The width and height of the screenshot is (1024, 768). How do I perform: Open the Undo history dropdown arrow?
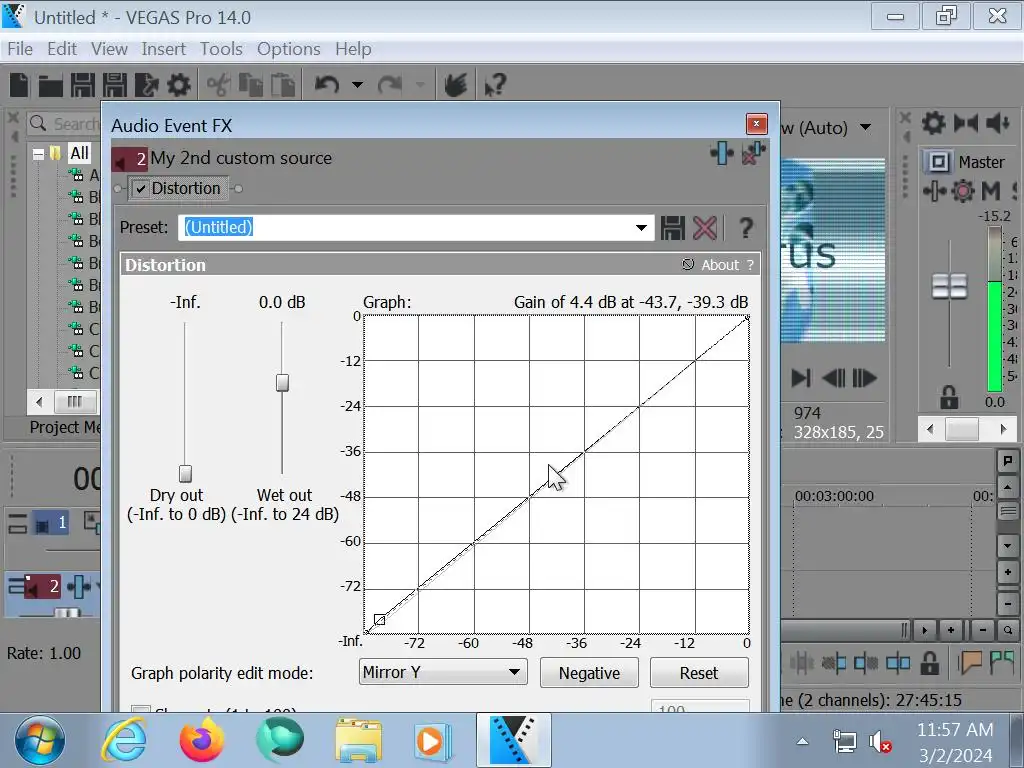tap(357, 85)
